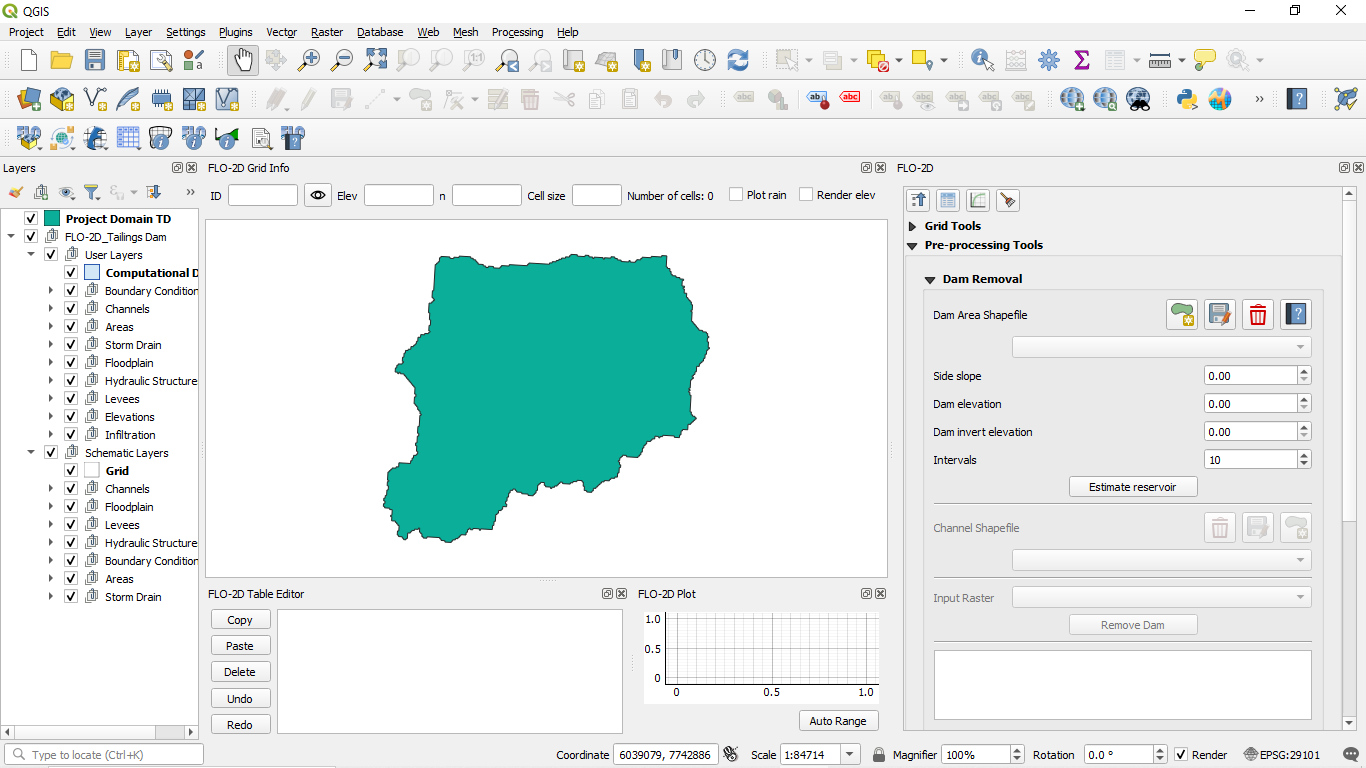Click the eye icon beside grid ID field
1366x768 pixels.
pos(318,196)
